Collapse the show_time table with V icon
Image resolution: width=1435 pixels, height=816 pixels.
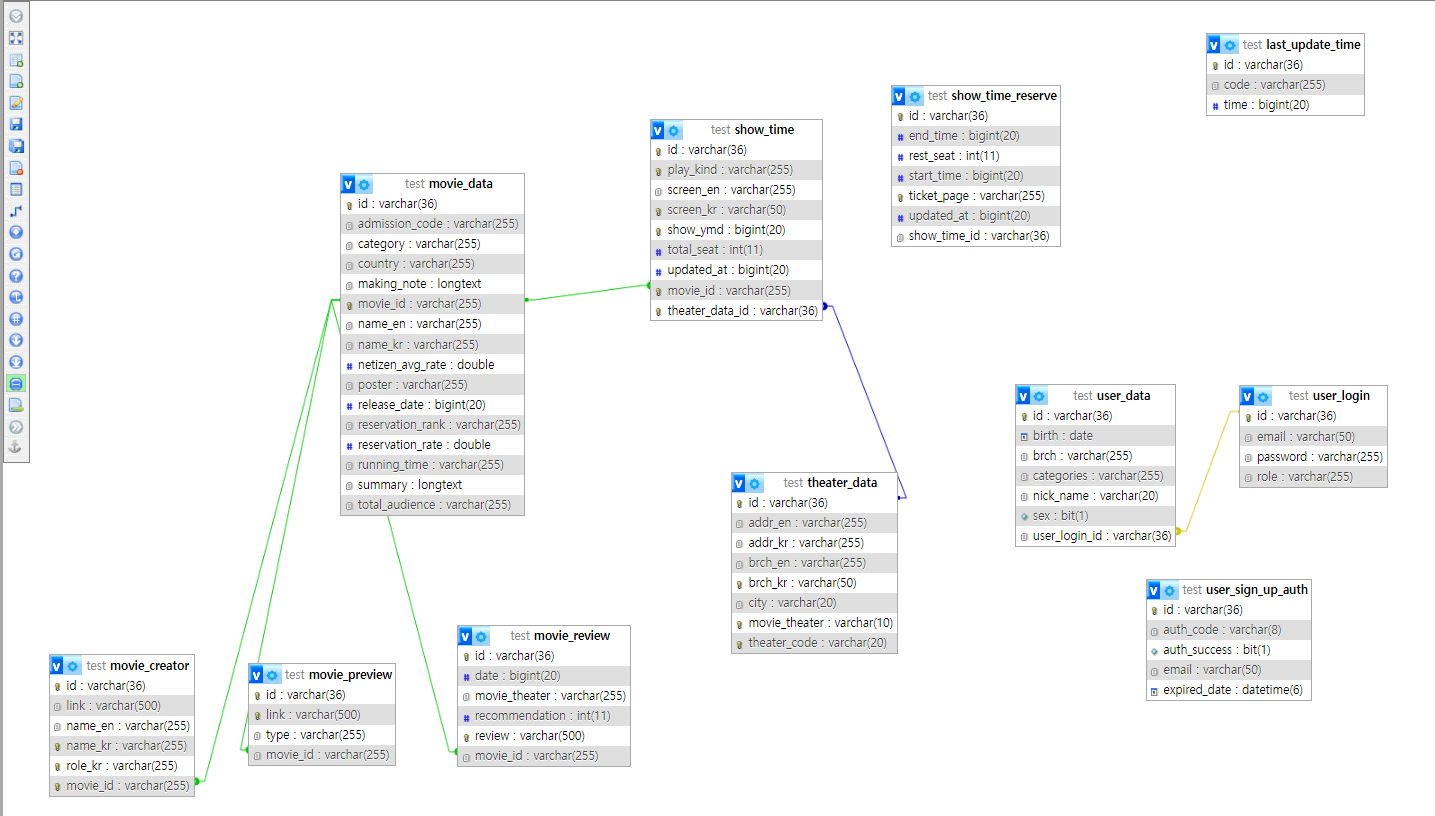point(658,130)
